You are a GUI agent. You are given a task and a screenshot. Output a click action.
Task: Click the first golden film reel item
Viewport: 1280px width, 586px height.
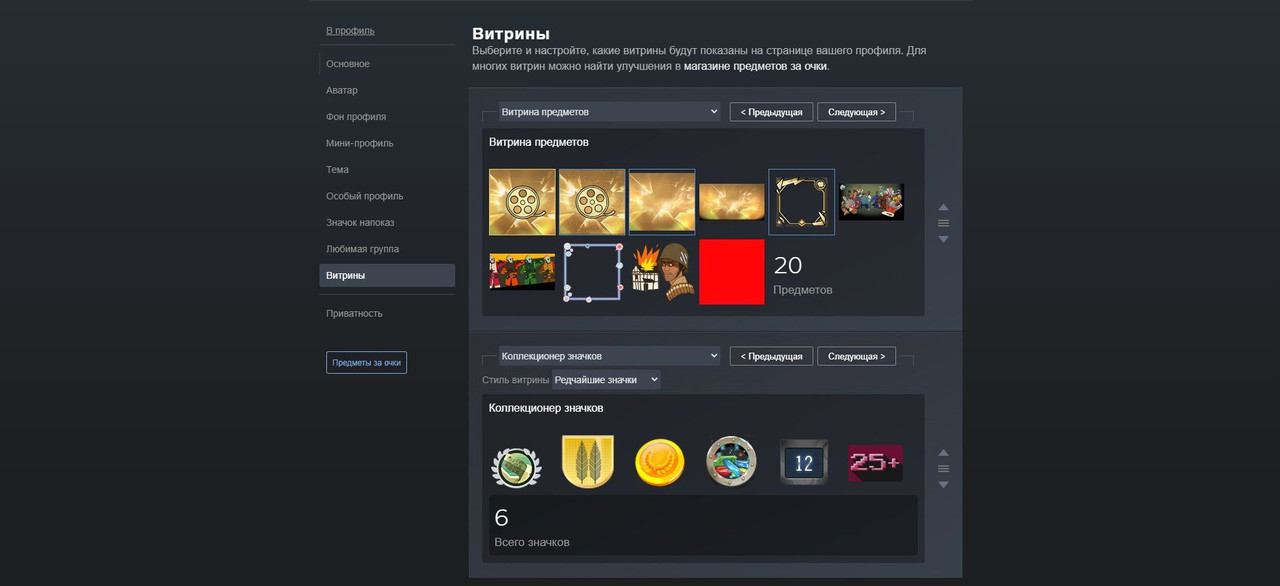(x=522, y=202)
